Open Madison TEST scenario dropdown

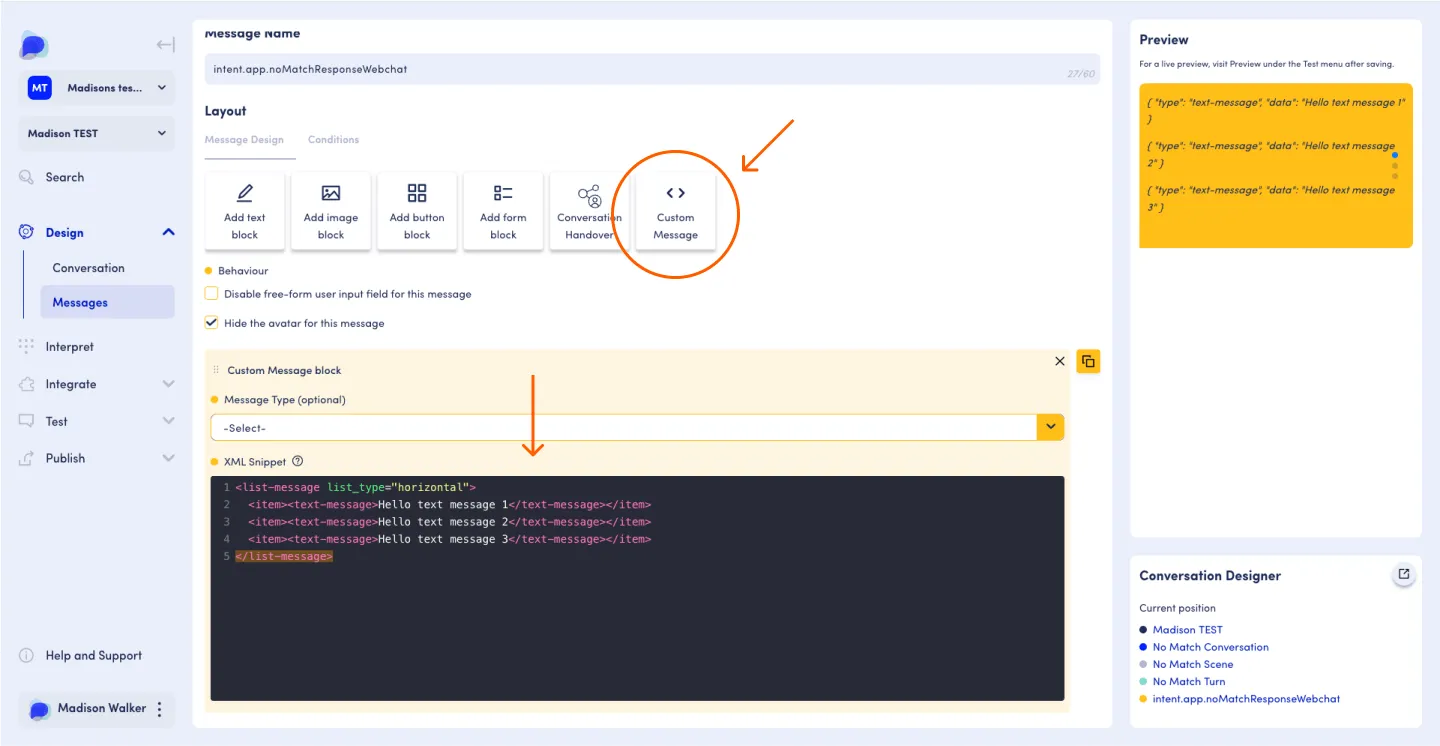tap(97, 133)
